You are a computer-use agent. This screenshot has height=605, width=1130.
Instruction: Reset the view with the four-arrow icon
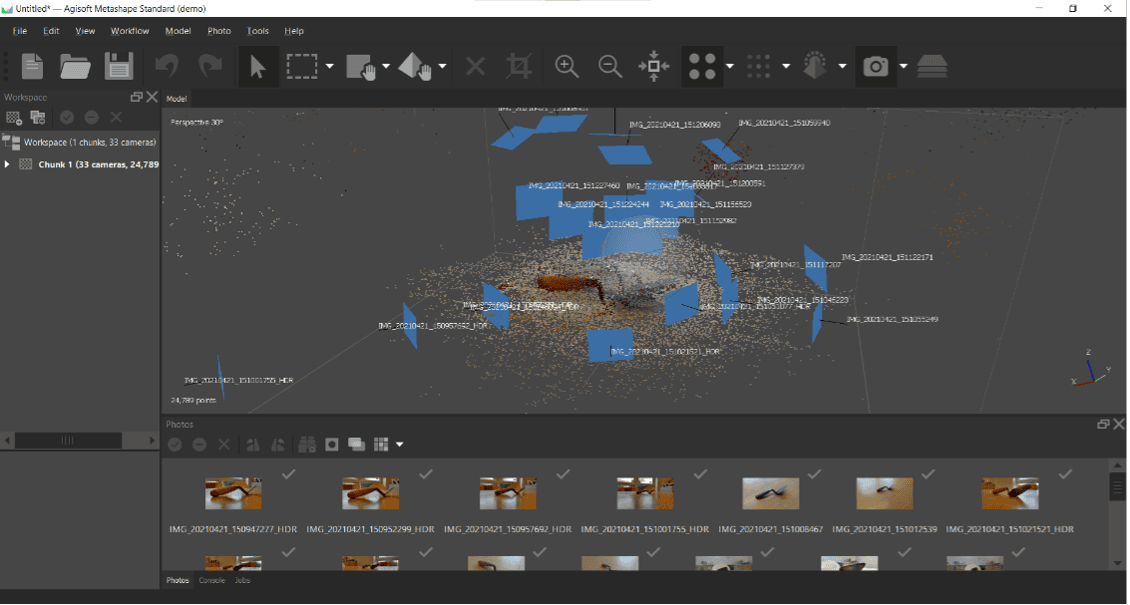tap(654, 67)
